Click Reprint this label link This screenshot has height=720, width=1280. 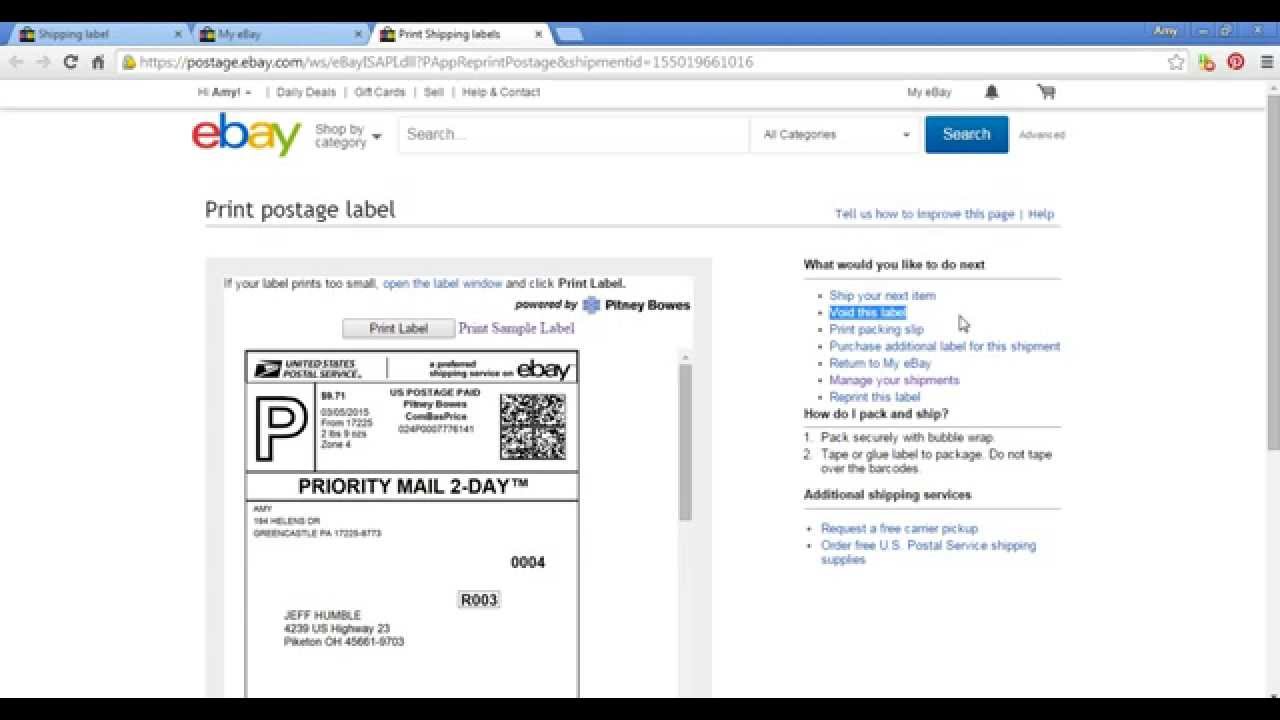[x=874, y=398]
